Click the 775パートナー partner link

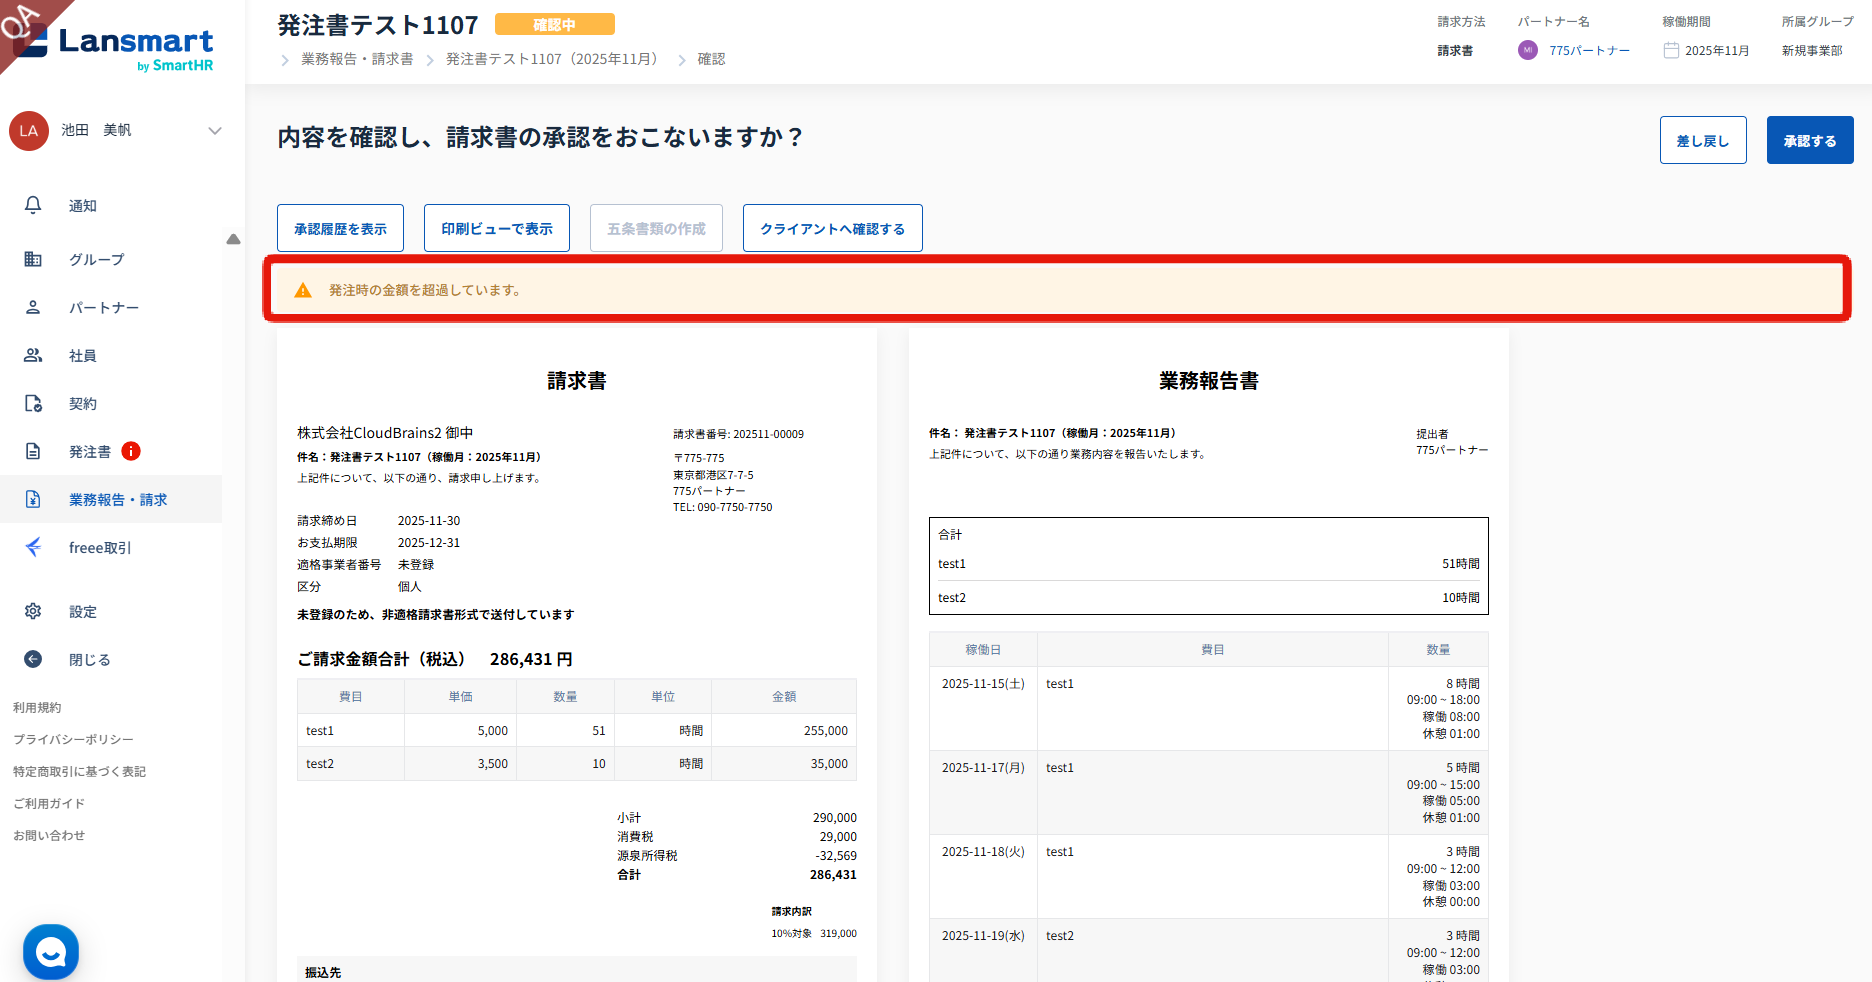[1589, 50]
